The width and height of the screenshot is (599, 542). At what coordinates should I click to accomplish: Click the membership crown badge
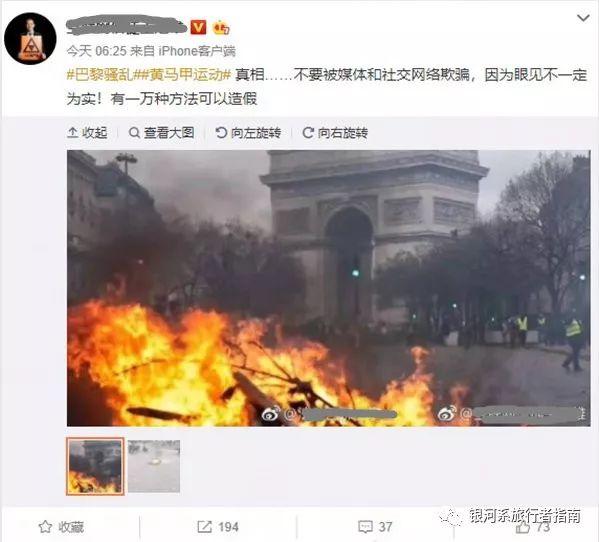tap(222, 28)
